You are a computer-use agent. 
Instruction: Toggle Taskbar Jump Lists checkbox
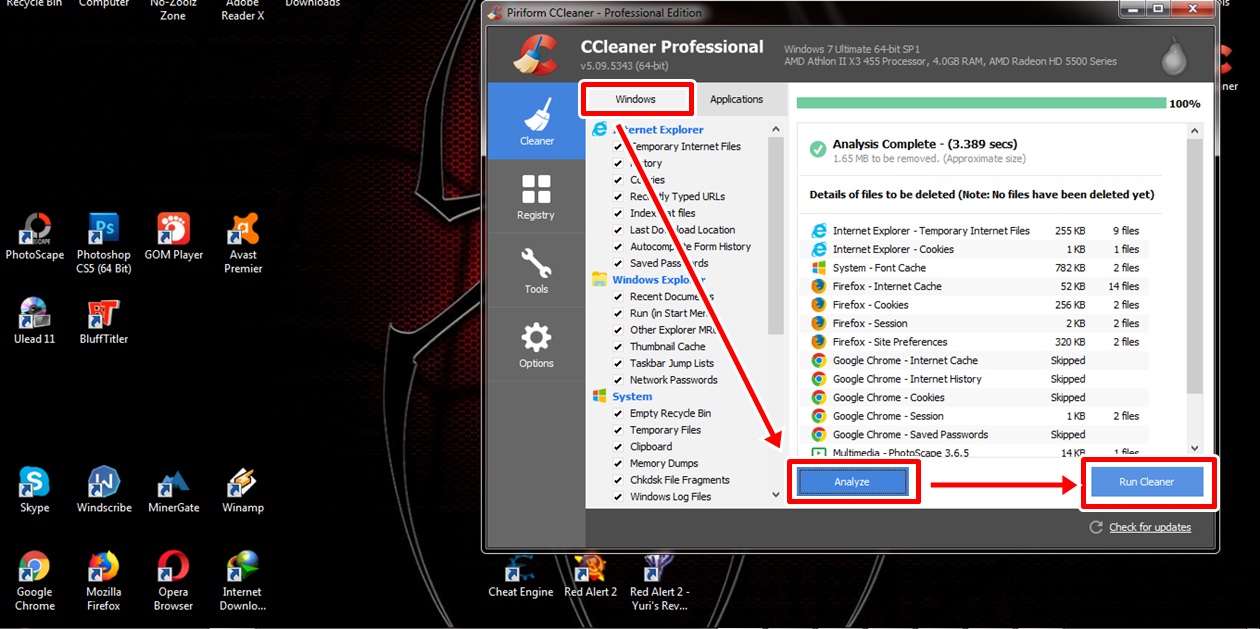(x=618, y=363)
